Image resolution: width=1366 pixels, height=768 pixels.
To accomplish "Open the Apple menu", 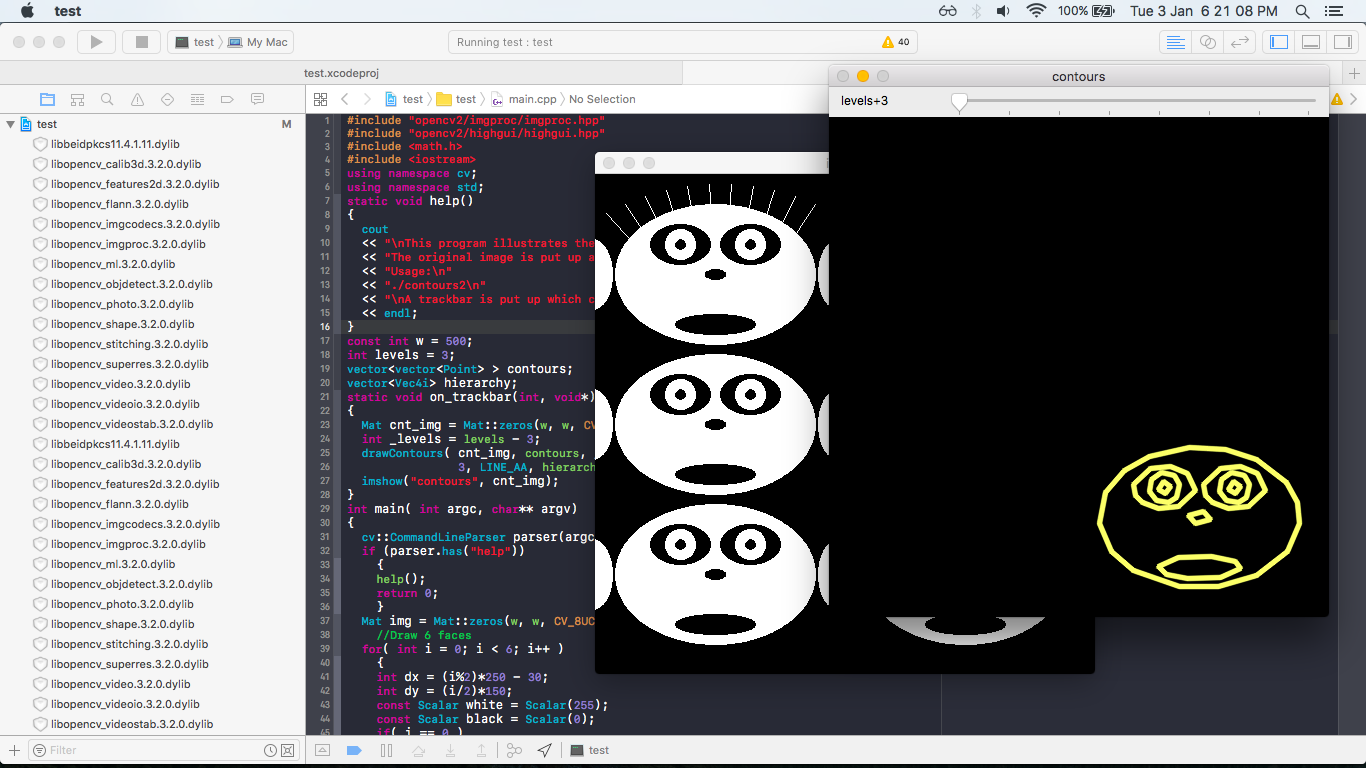I will [27, 11].
